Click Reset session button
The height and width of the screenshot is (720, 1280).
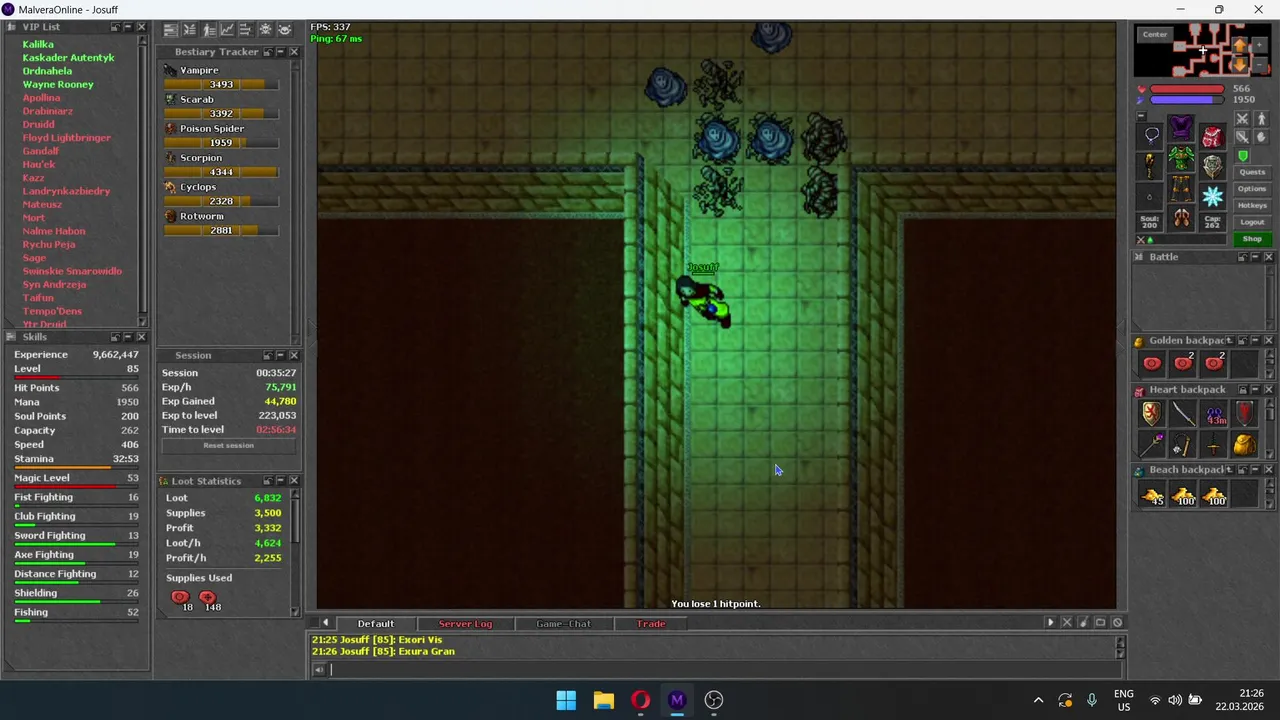coord(228,445)
